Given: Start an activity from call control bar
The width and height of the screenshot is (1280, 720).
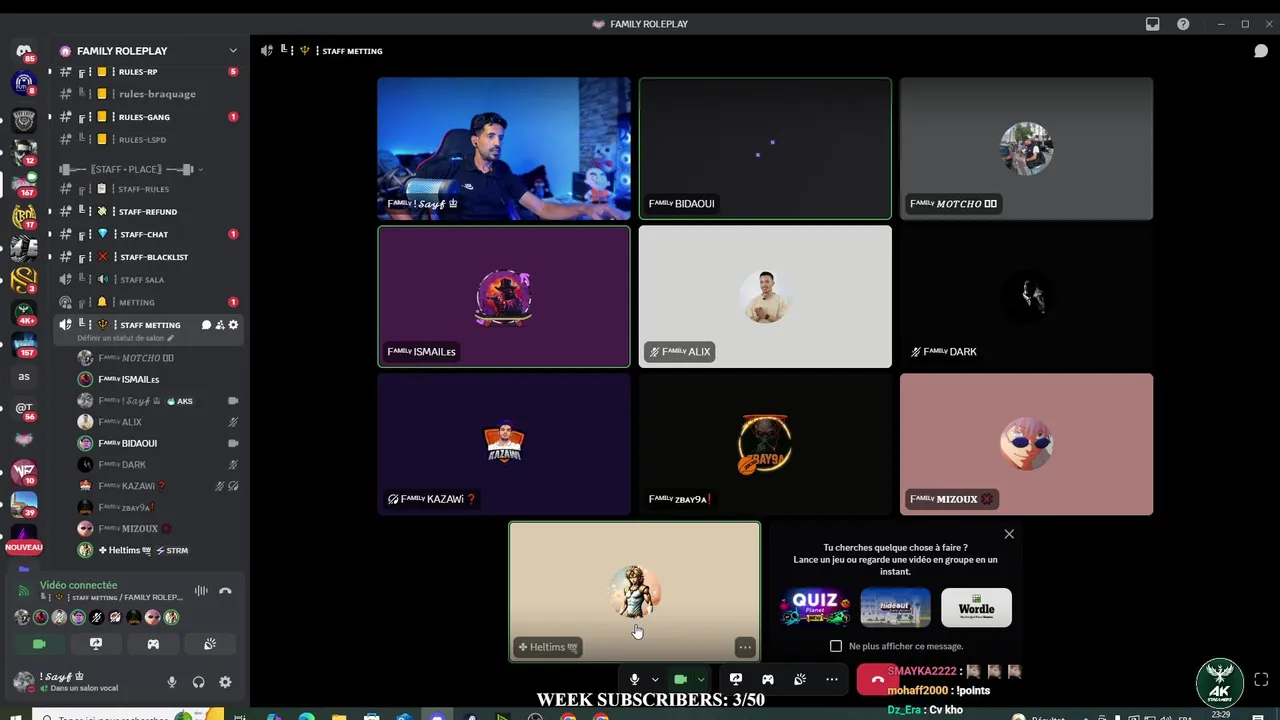Looking at the screenshot, I should pyautogui.click(x=768, y=679).
